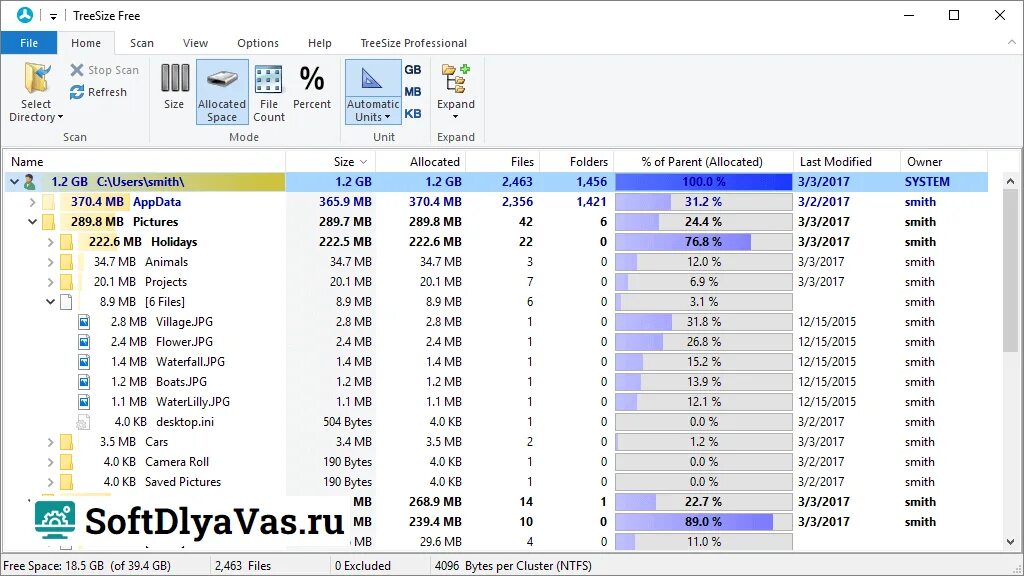Sort by the Size column header

click(331, 161)
